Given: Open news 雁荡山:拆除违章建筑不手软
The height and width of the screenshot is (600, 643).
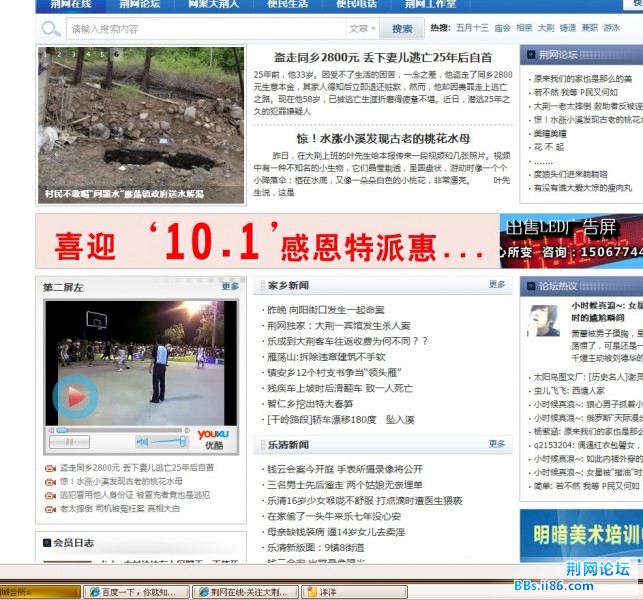Looking at the screenshot, I should 326,357.
